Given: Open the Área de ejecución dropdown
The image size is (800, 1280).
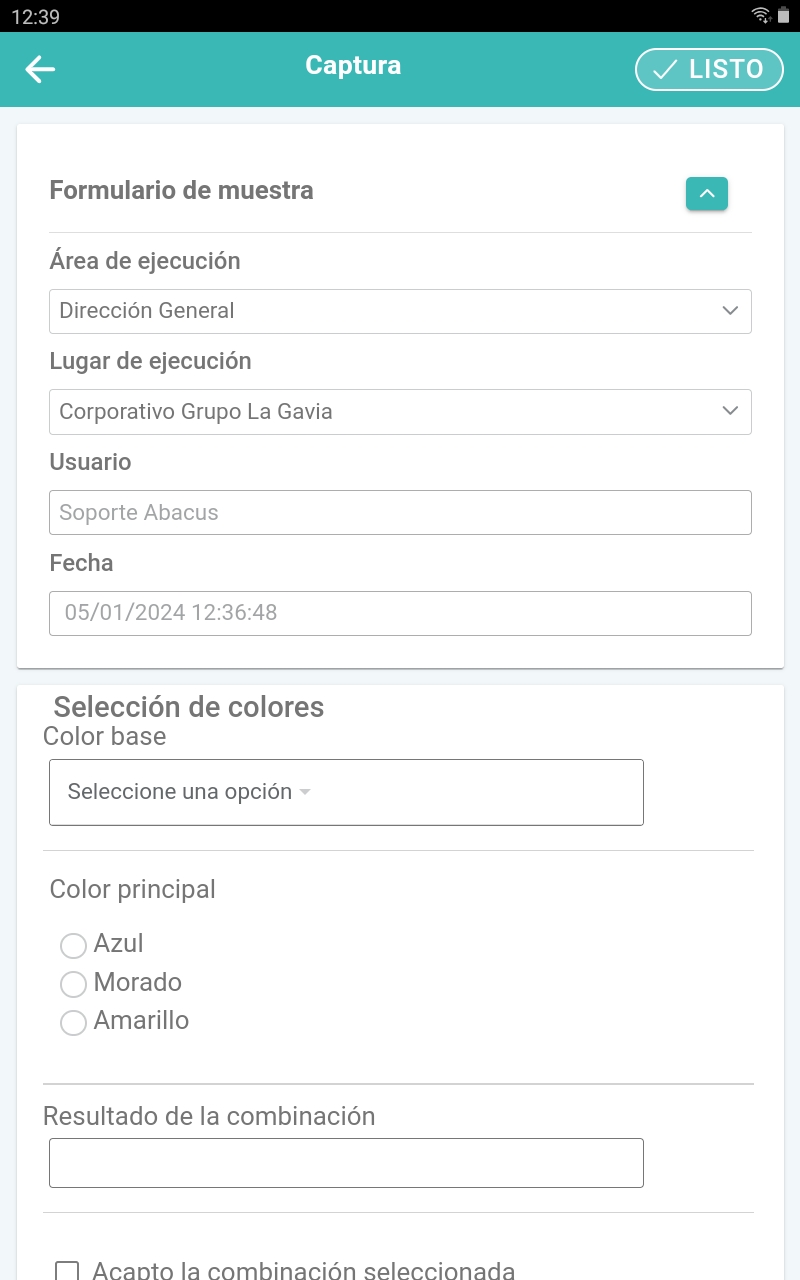Looking at the screenshot, I should pos(400,311).
